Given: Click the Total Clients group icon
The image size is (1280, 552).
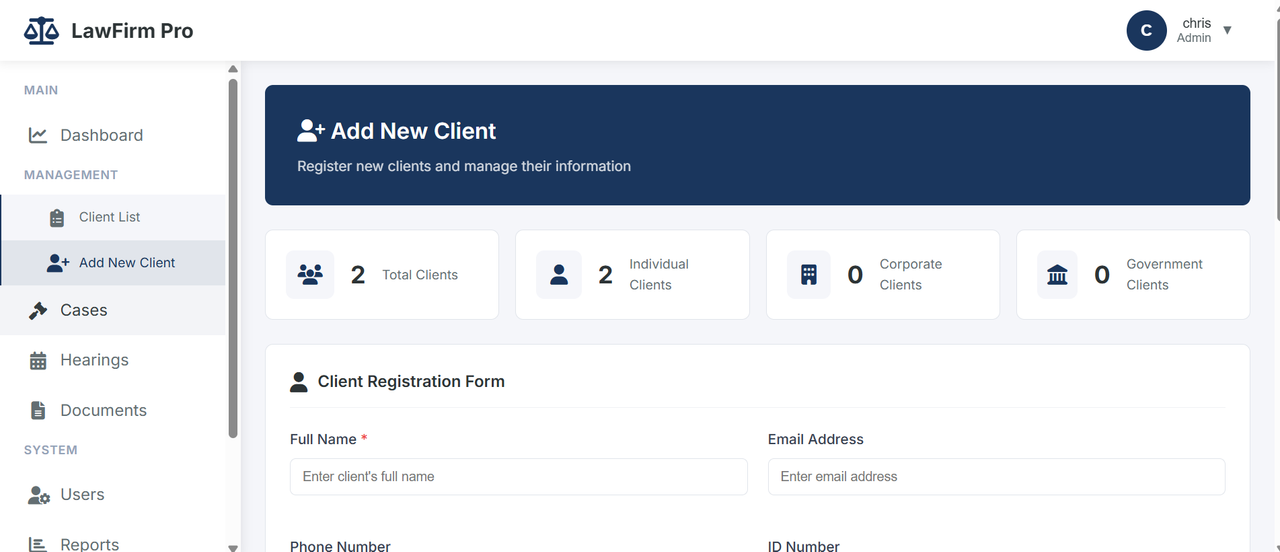Looking at the screenshot, I should click(310, 274).
